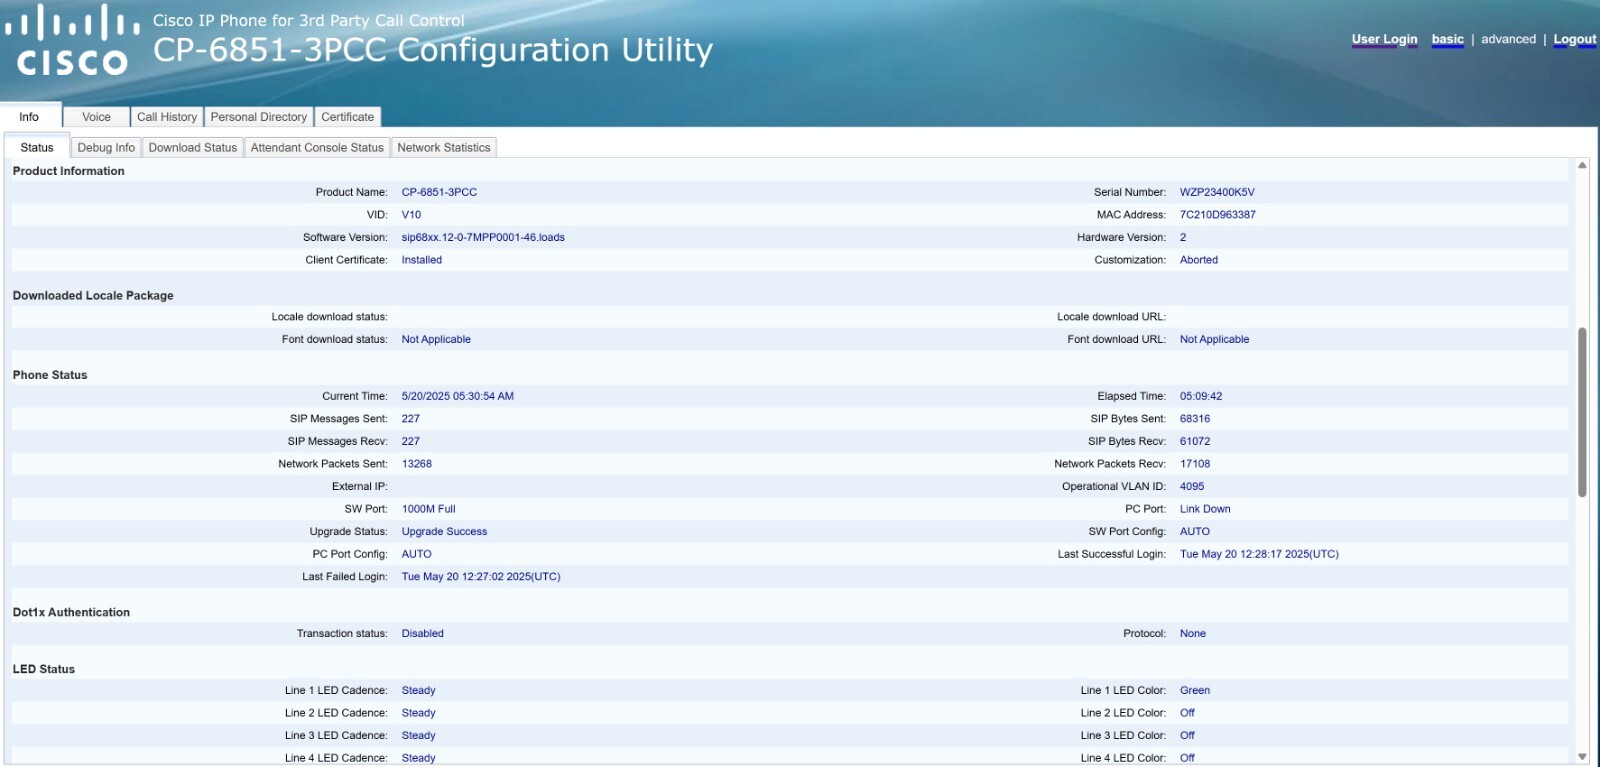Click Line 1 LED Cadence value Steady
This screenshot has width=1600, height=767.
418,691
